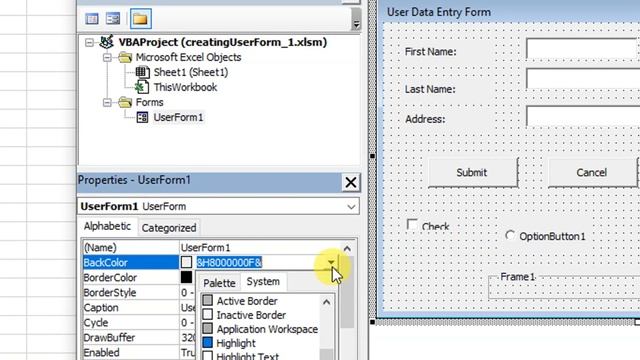This screenshot has height=360, width=640.
Task: Open the Palette tab of color picker
Action: pyautogui.click(x=219, y=283)
